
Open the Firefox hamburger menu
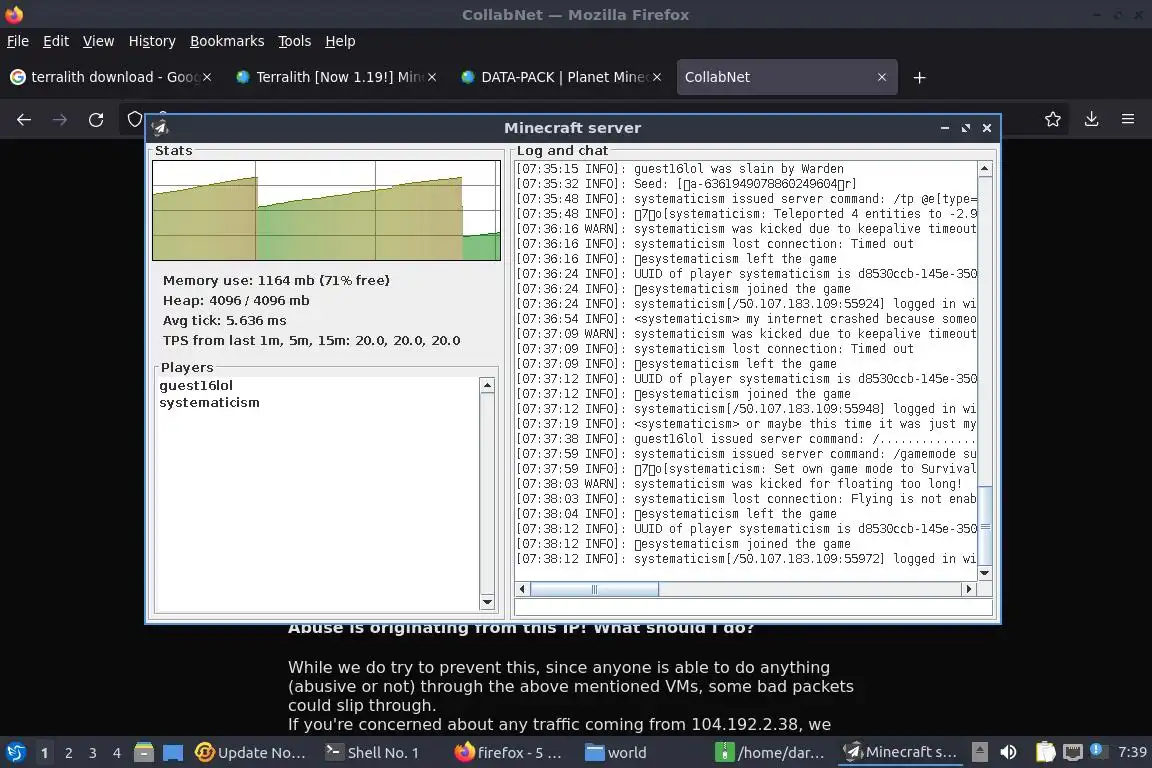pos(1128,119)
